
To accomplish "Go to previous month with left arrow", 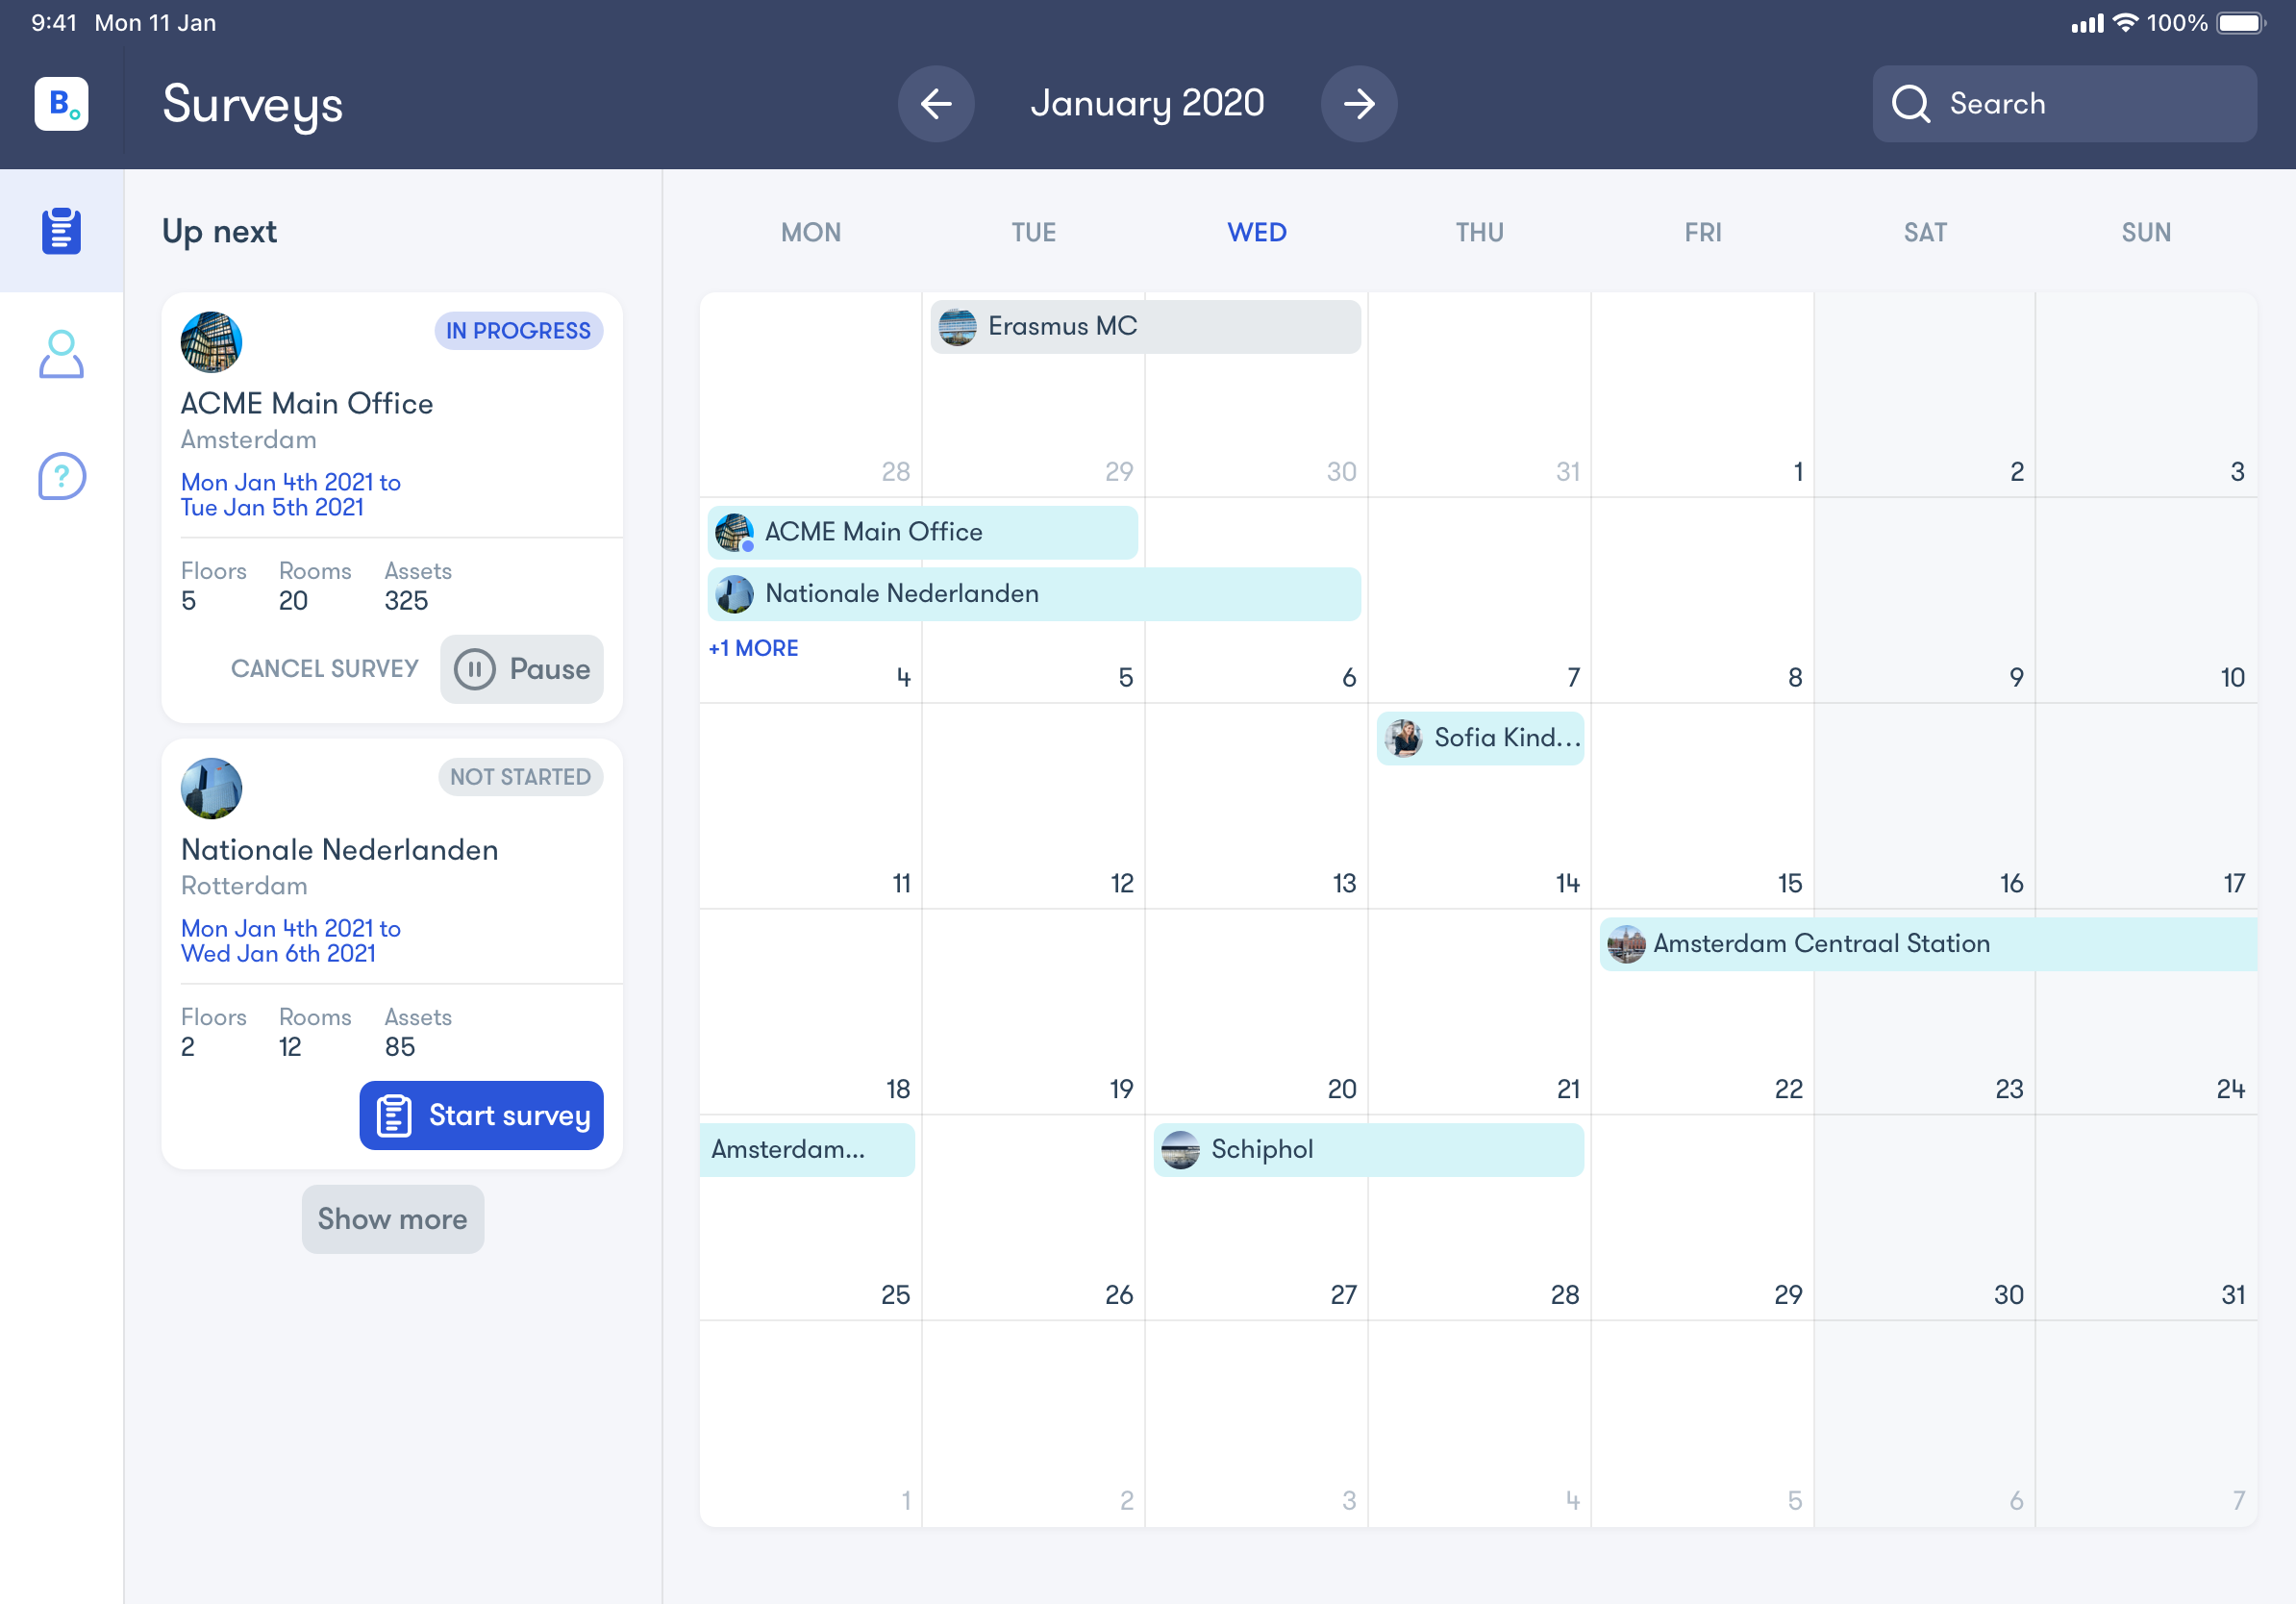I will coord(935,104).
